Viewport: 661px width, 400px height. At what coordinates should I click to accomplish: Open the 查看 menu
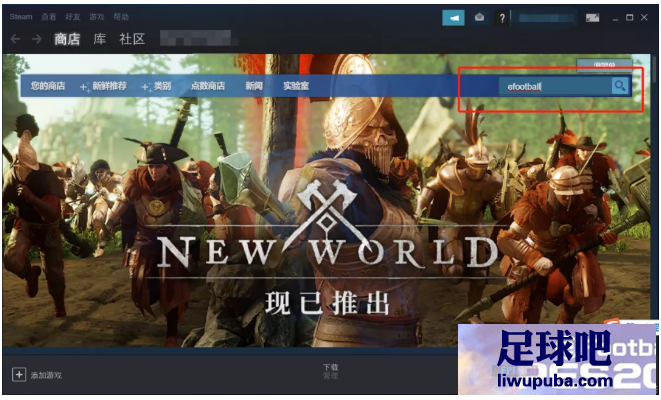pyautogui.click(x=48, y=17)
